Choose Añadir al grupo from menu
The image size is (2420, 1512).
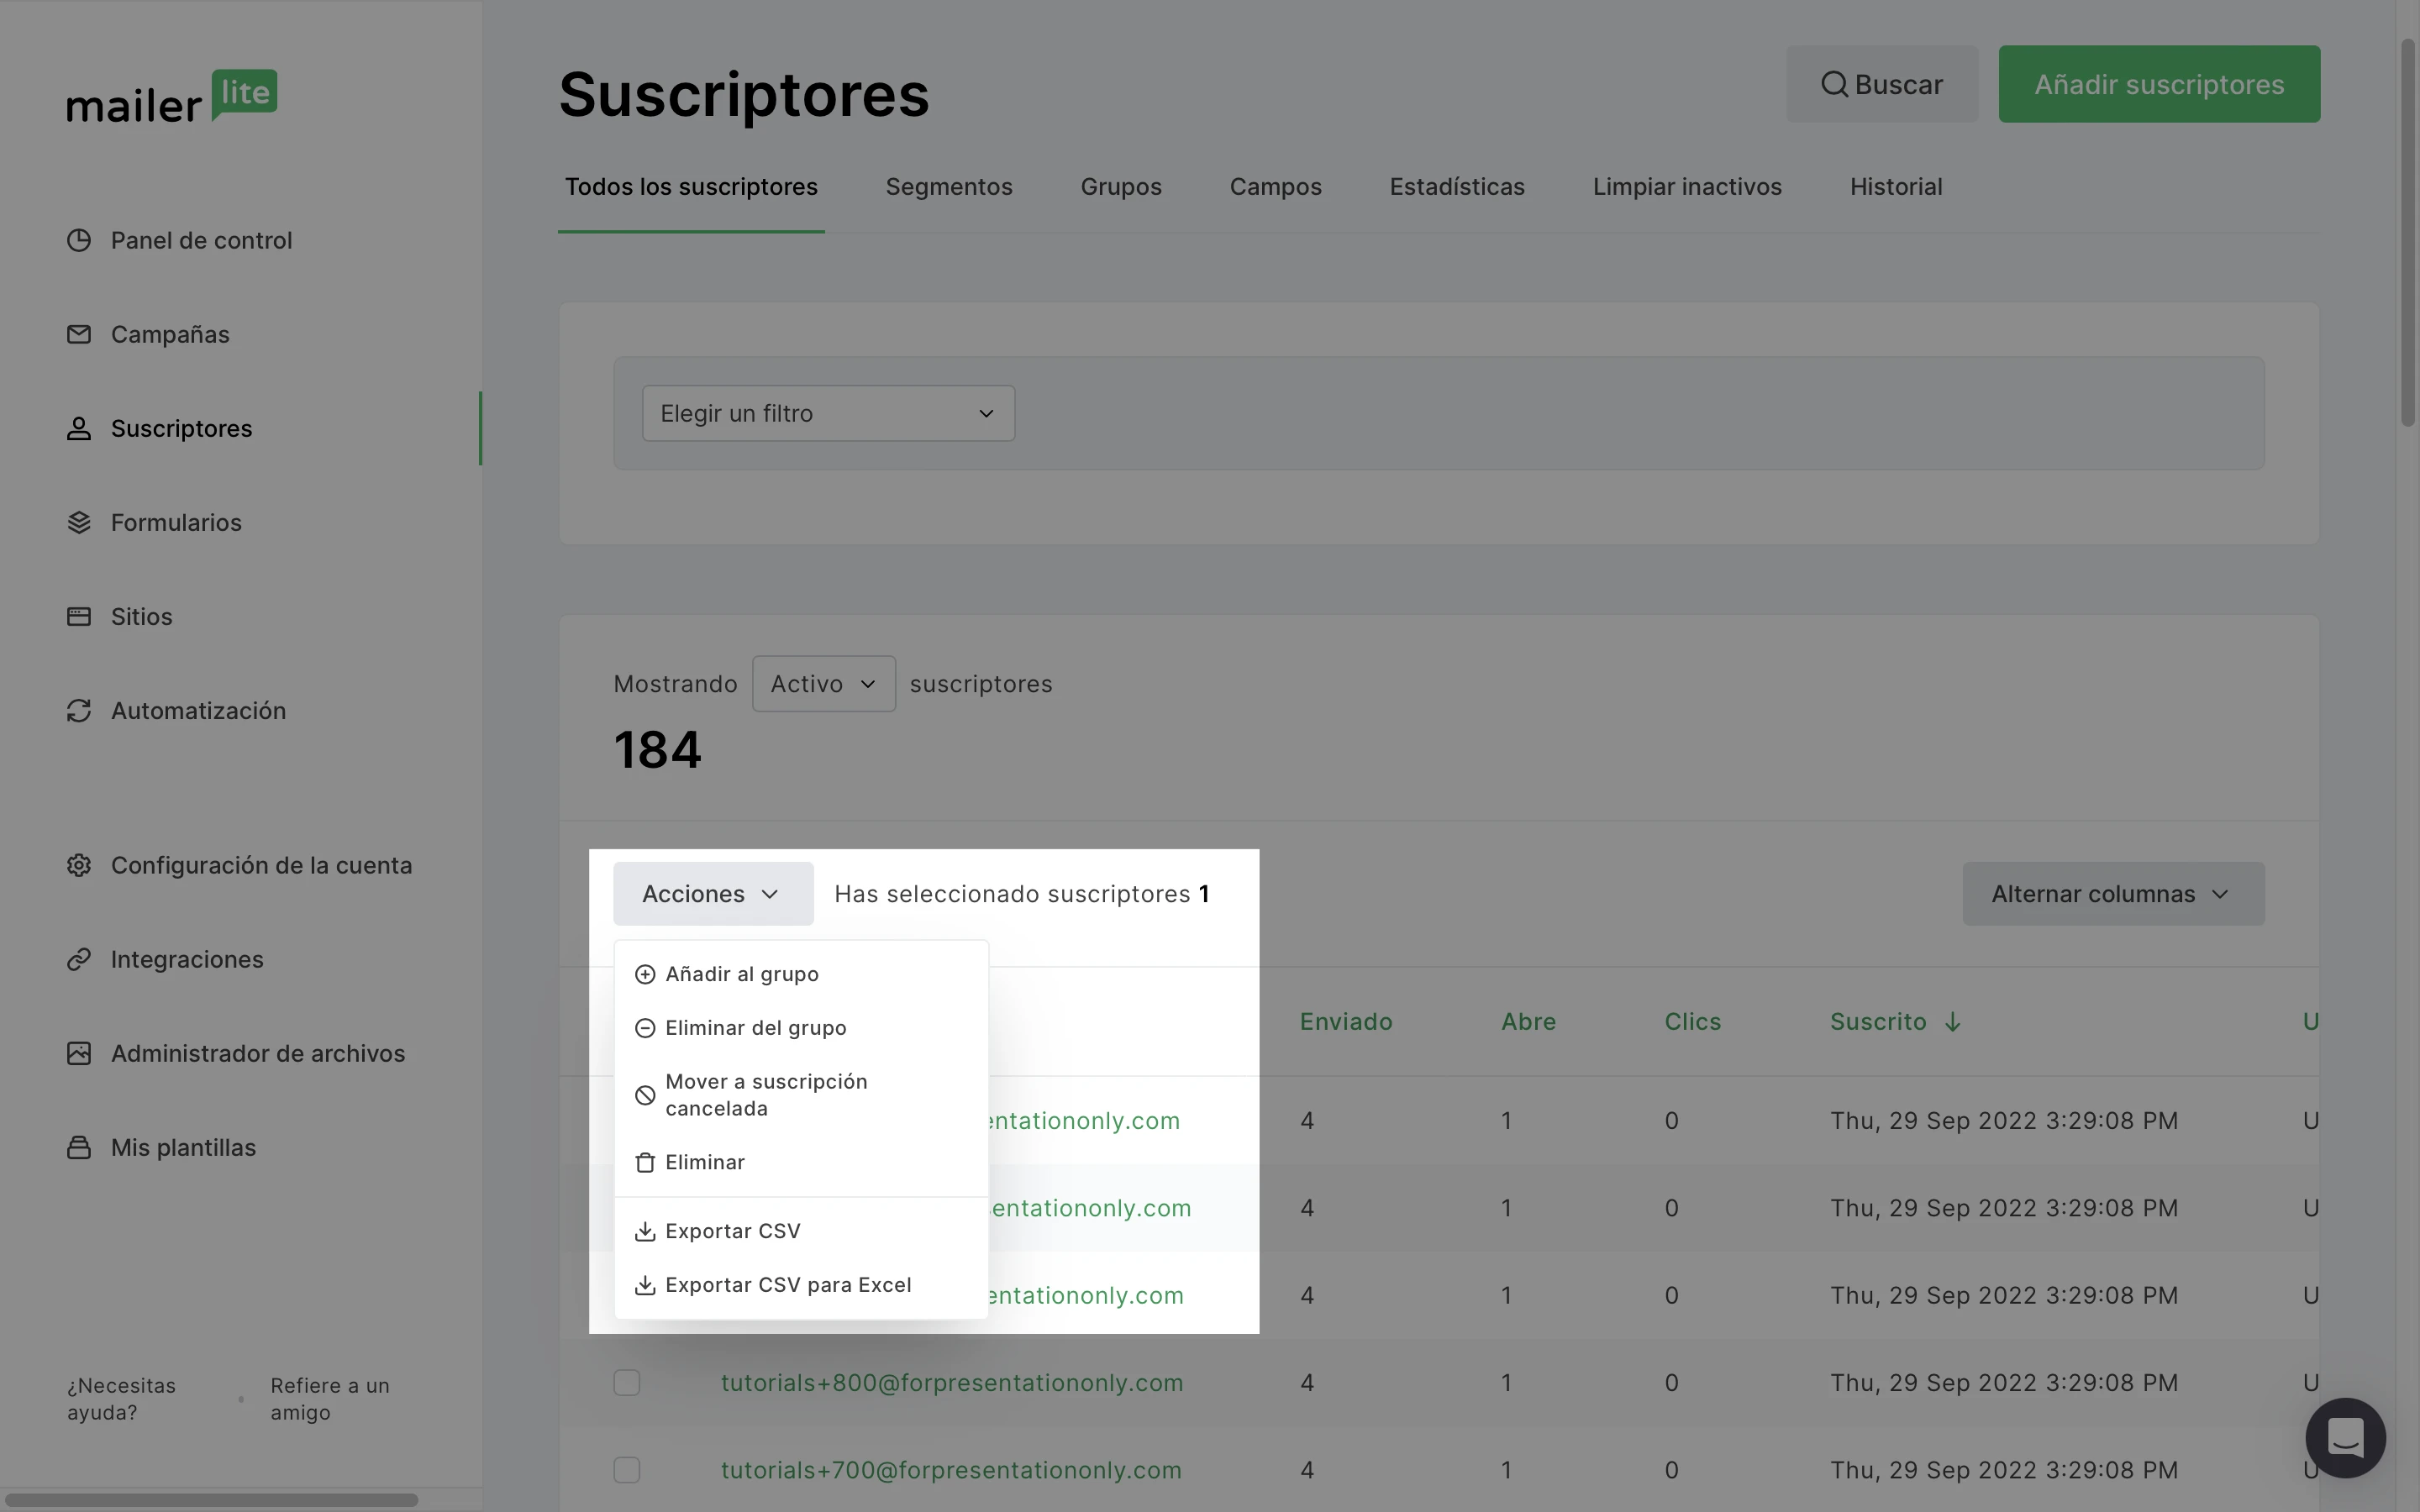pyautogui.click(x=741, y=975)
